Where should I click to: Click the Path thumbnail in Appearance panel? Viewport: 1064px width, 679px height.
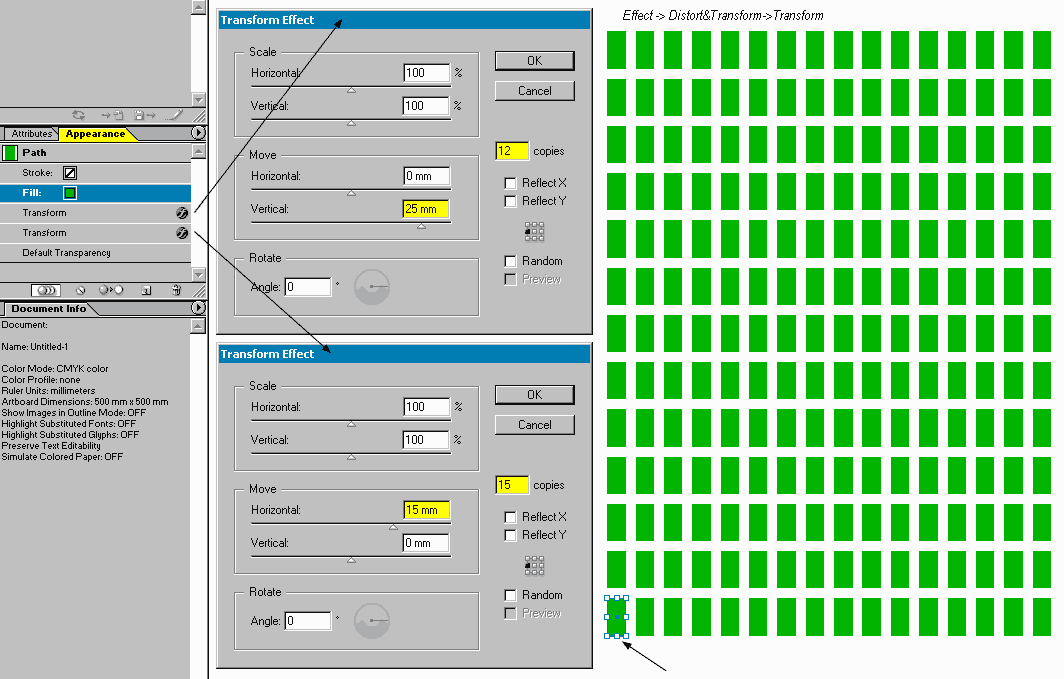(x=10, y=153)
